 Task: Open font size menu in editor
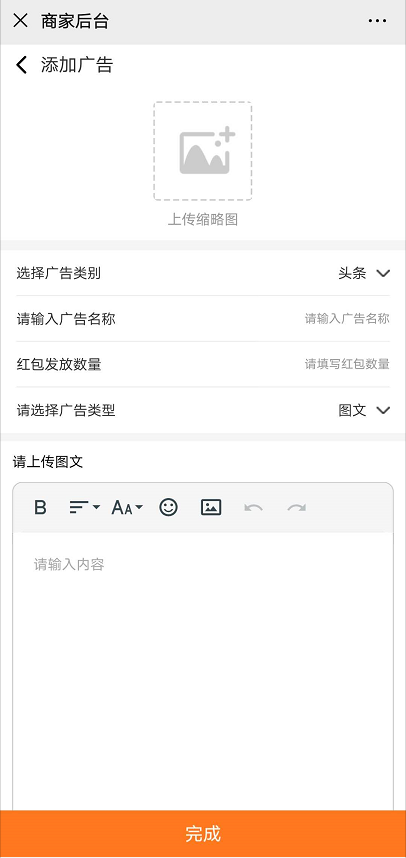pos(127,508)
